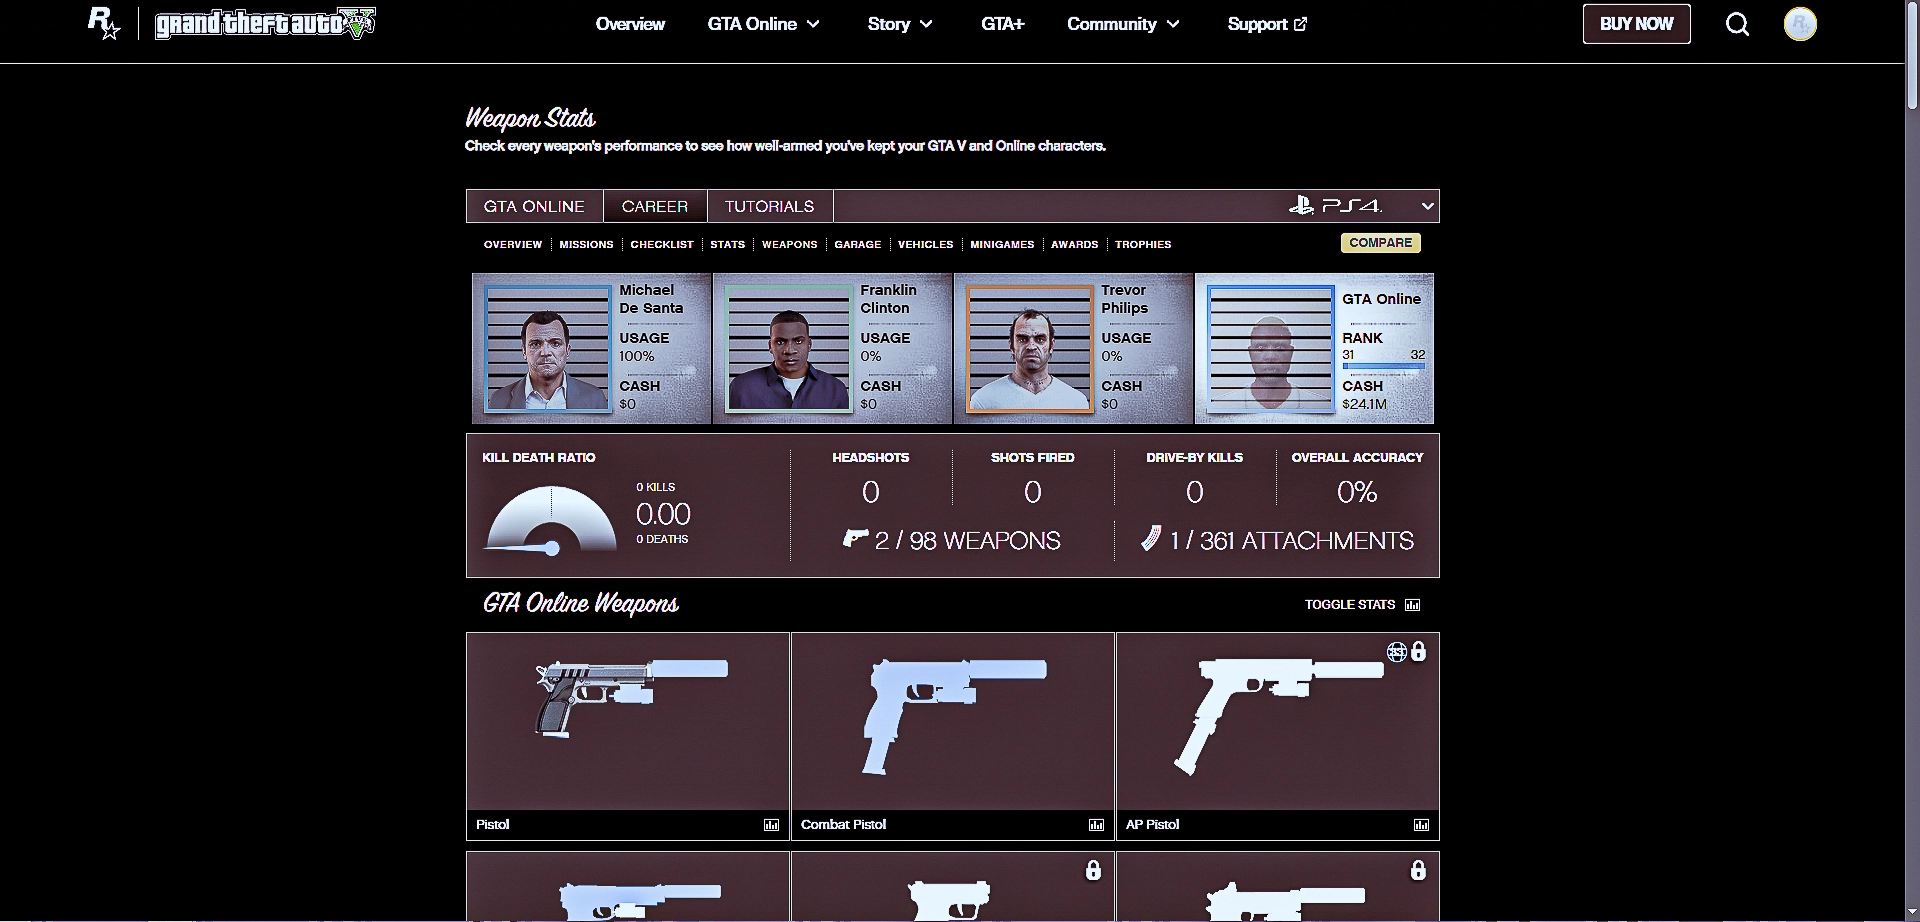Click the GTA Online rank progress bar
The height and width of the screenshot is (922, 1920).
pyautogui.click(x=1383, y=367)
